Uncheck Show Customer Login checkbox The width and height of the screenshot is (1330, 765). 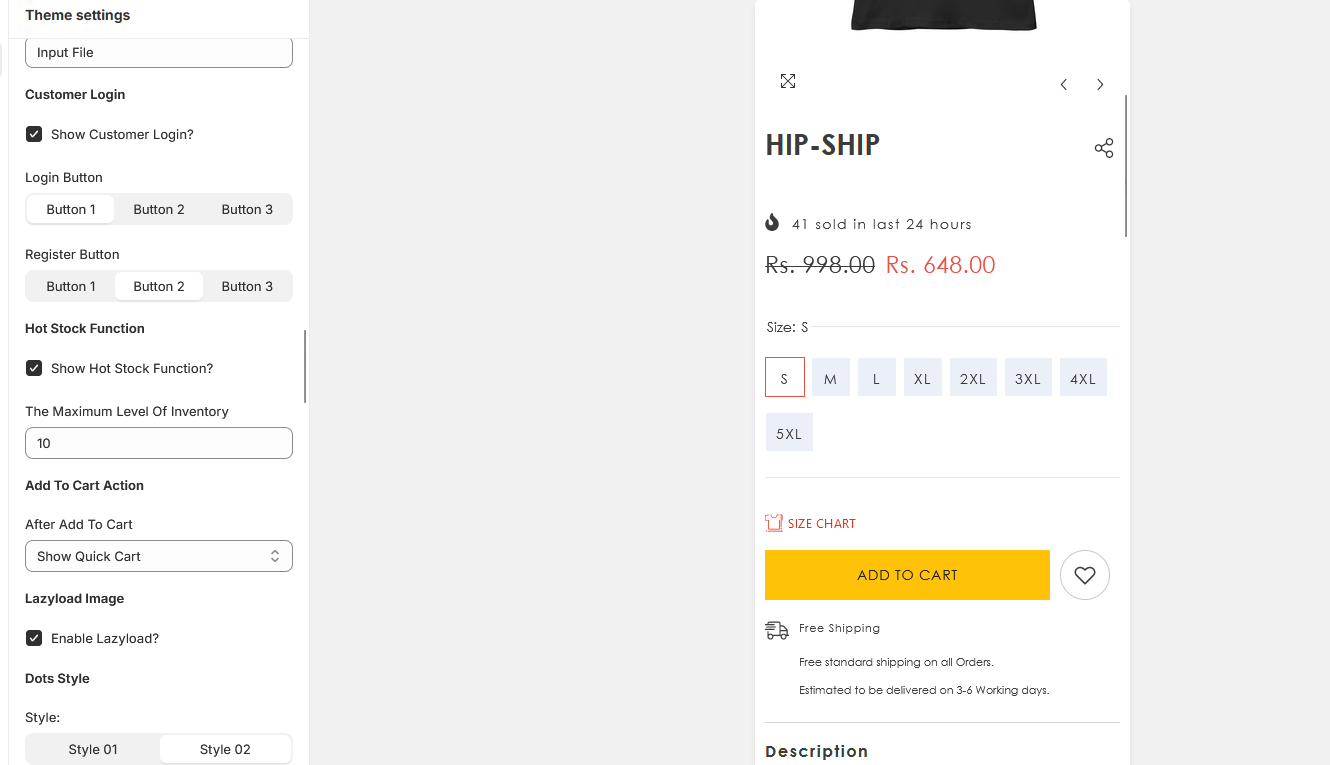click(x=34, y=134)
